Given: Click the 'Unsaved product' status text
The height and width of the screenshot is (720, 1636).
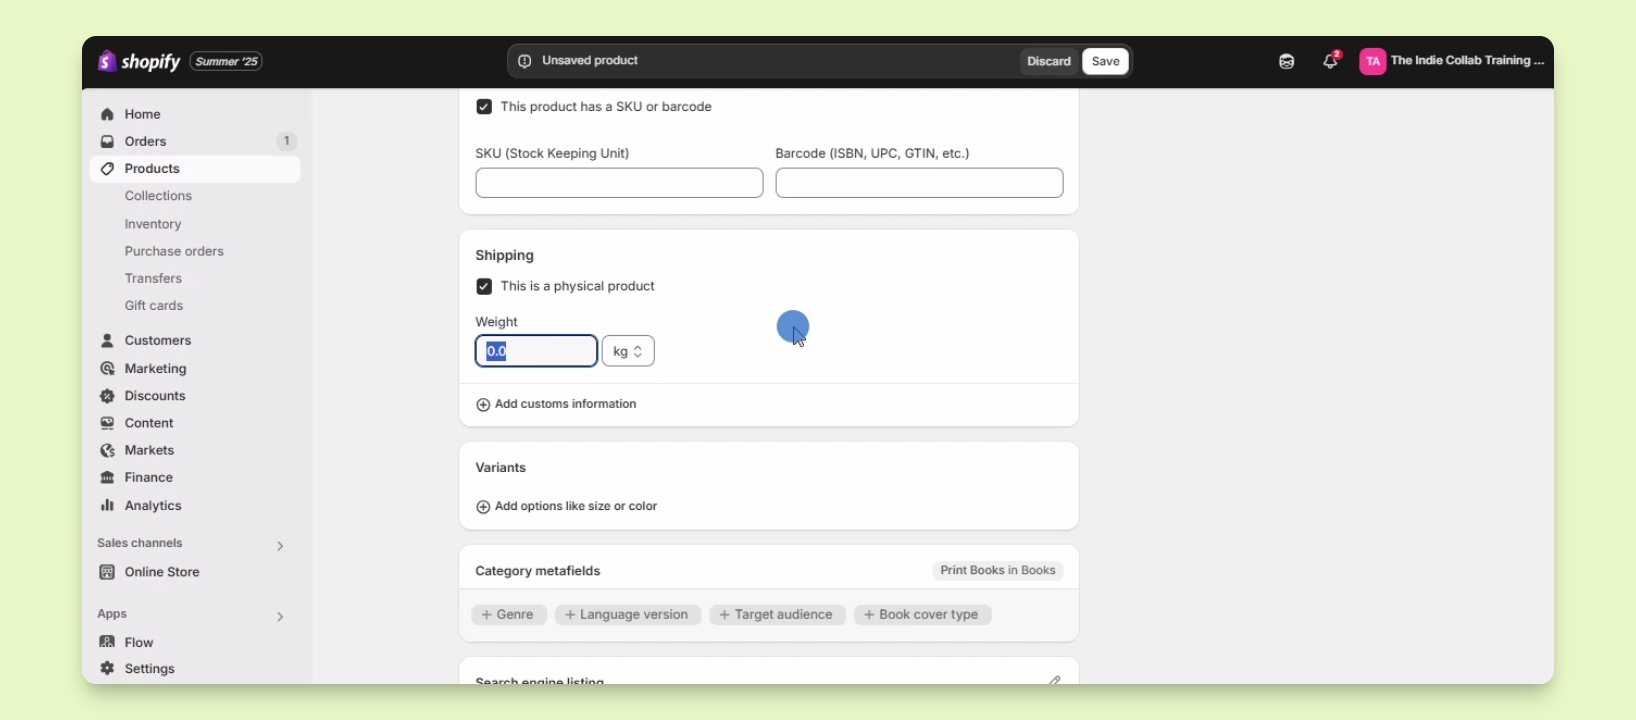Looking at the screenshot, I should pos(590,61).
